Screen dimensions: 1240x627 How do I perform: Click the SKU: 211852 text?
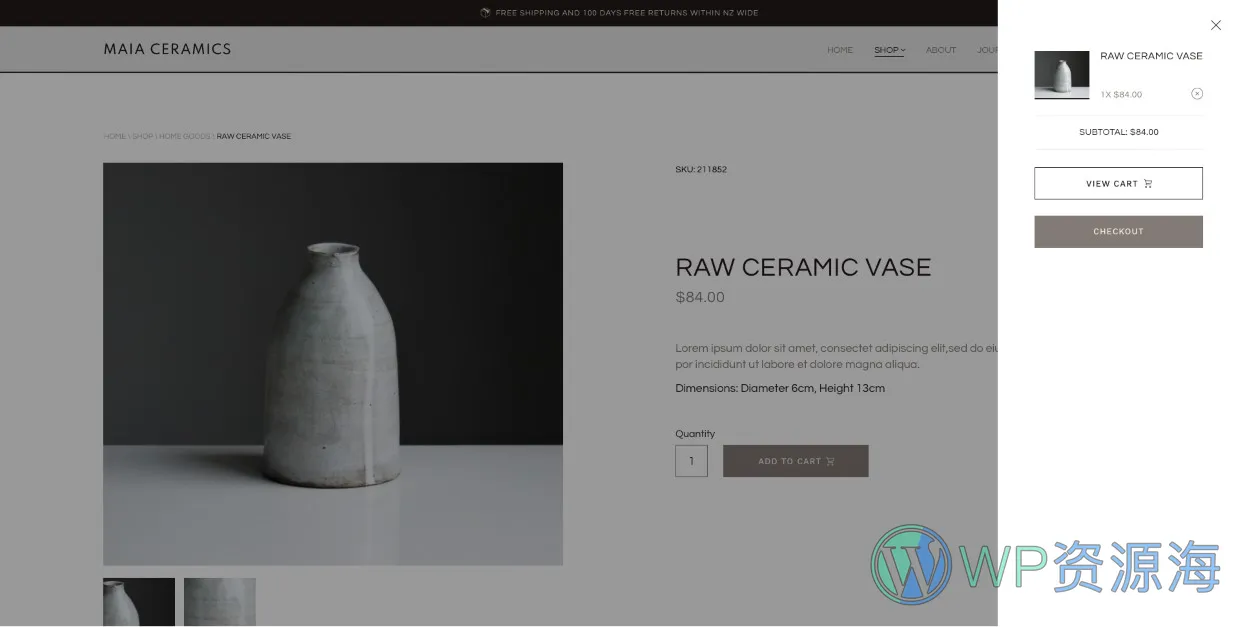click(701, 170)
